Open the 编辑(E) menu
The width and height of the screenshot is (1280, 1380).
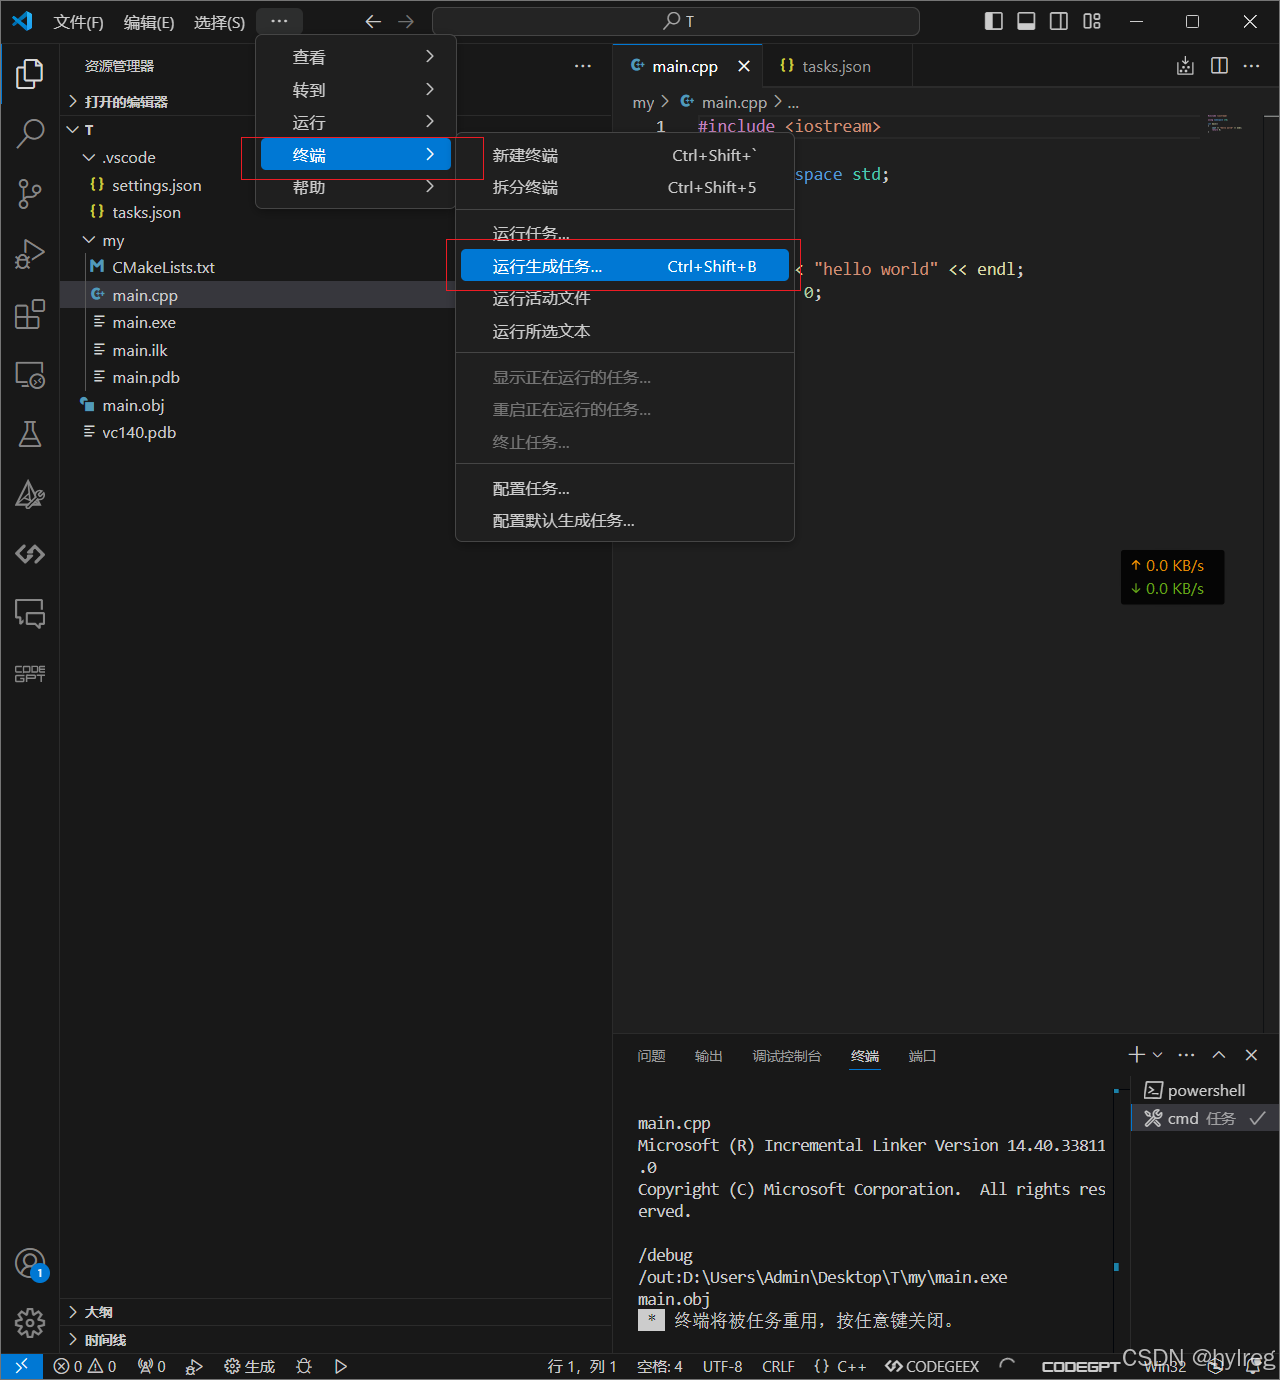click(x=149, y=22)
